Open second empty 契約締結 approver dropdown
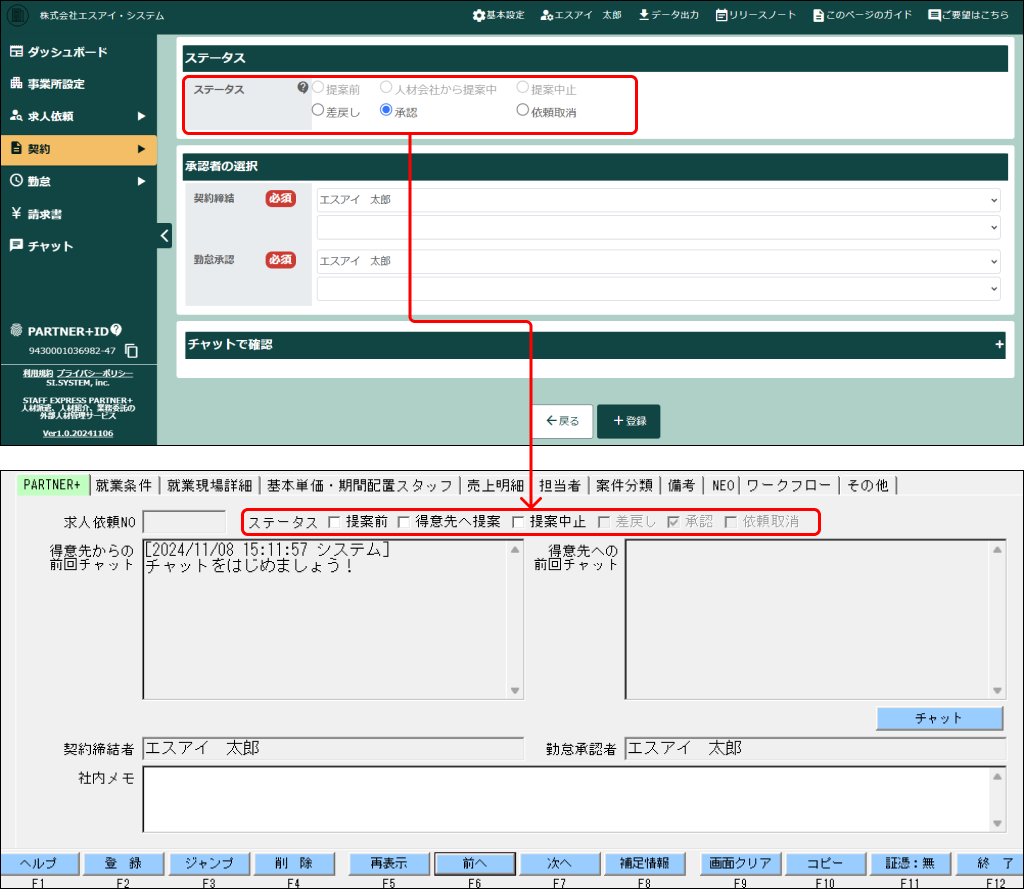1024x889 pixels. [x=658, y=227]
